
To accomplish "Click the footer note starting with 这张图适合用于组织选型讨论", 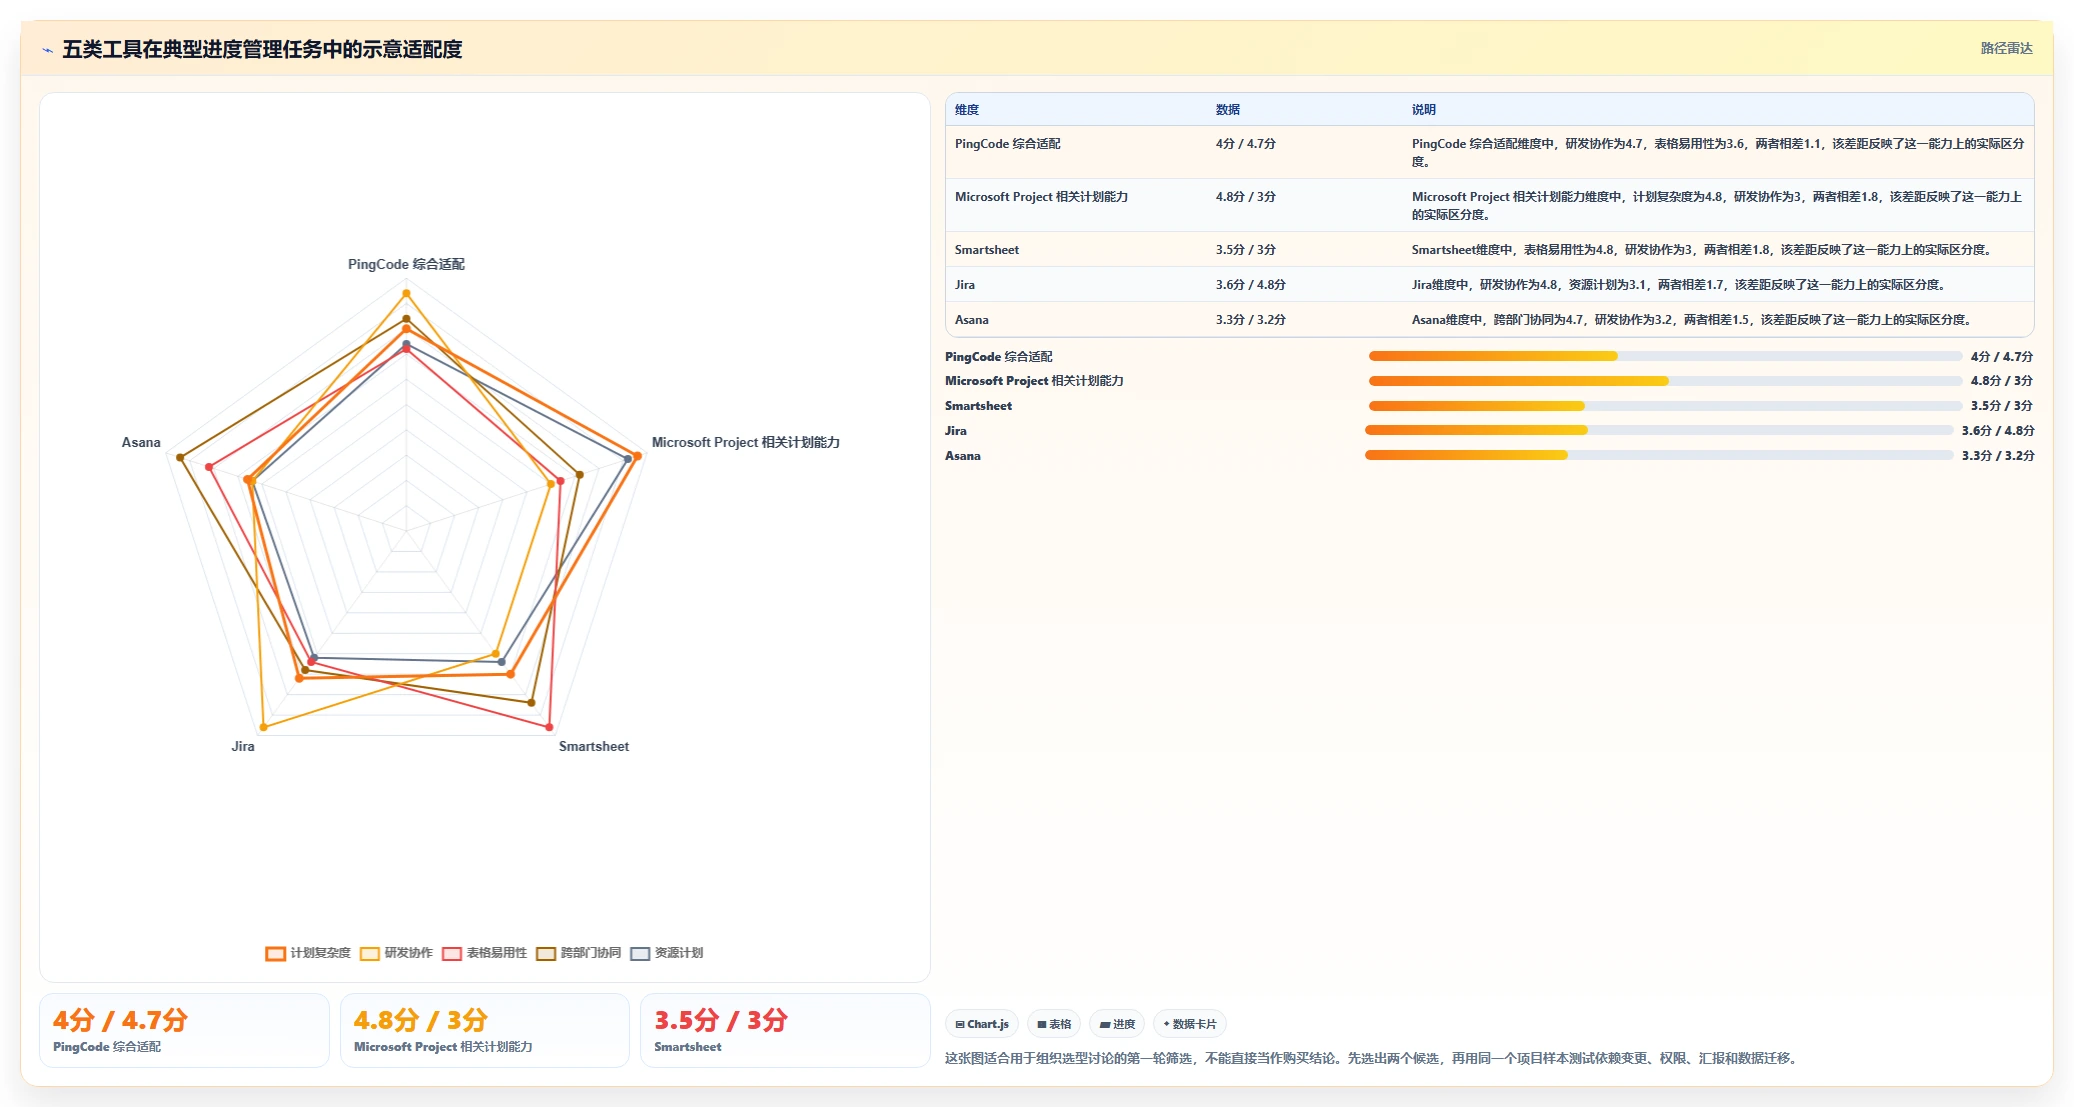I will point(1374,1058).
